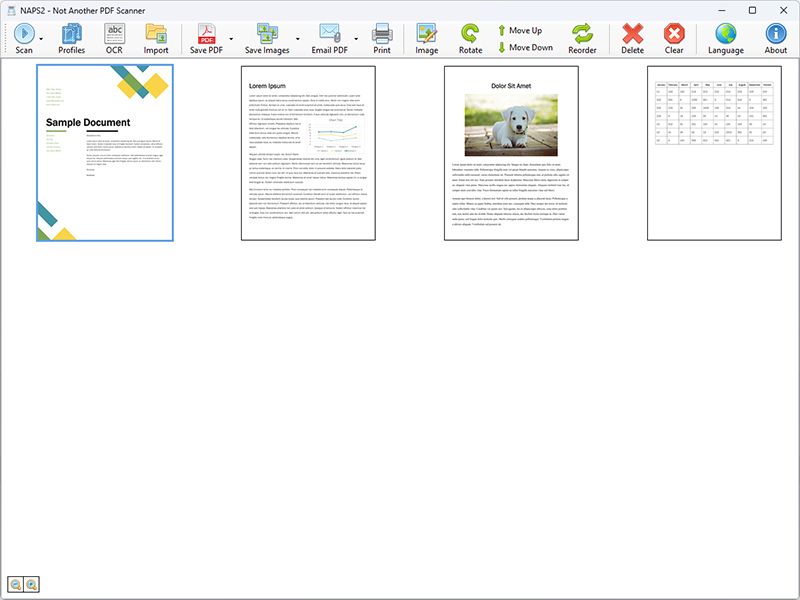This screenshot has height=600, width=800.
Task: Expand the Save PDF dropdown arrow
Action: coord(231,39)
